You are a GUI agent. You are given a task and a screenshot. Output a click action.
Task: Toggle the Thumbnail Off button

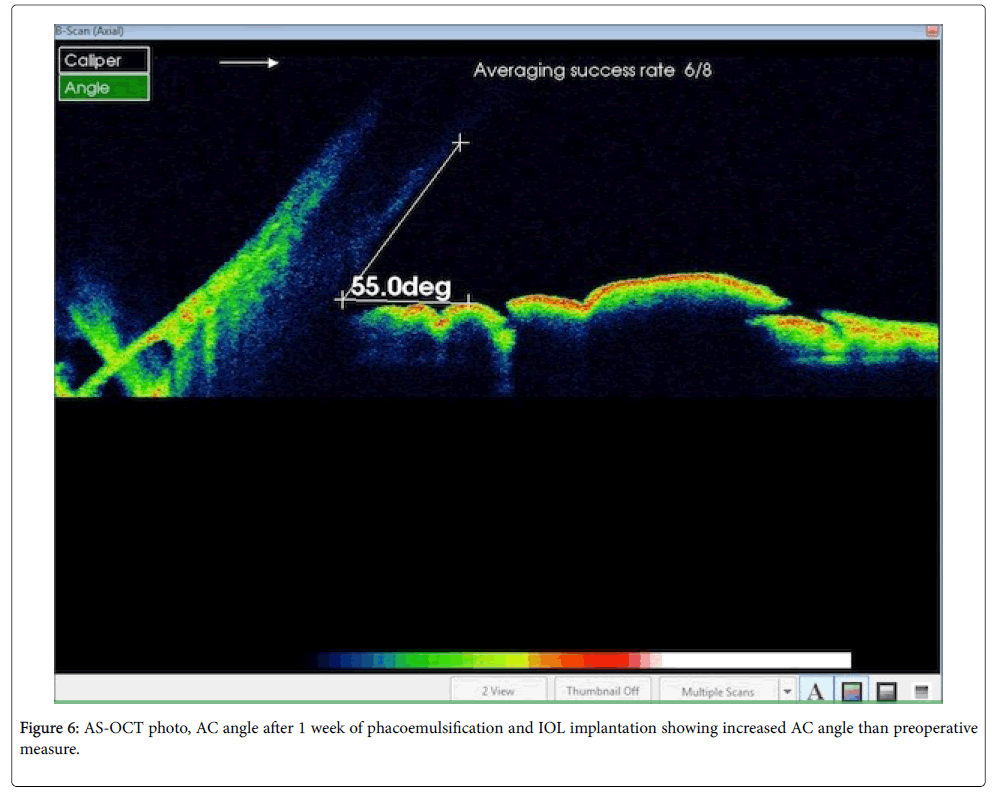tap(603, 691)
